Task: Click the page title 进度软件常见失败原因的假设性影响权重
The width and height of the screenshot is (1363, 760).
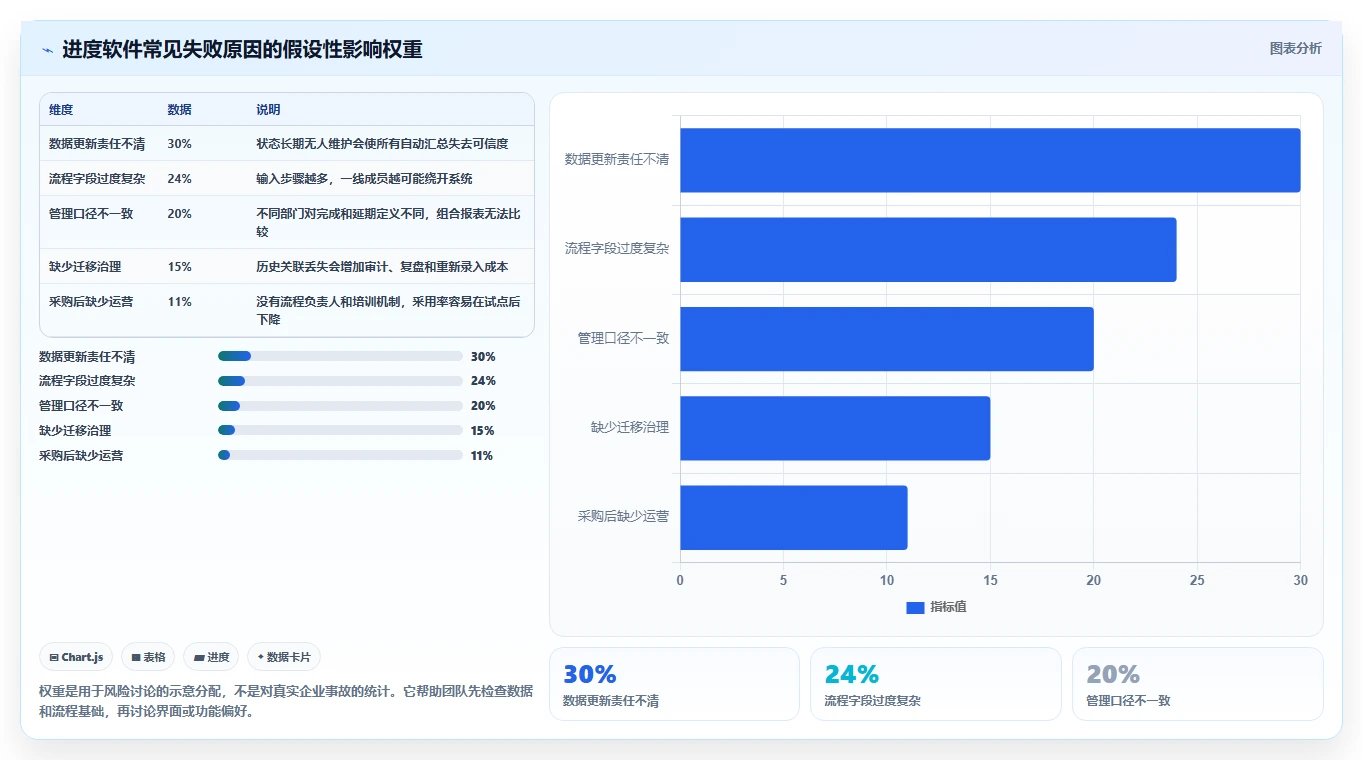Action: click(x=242, y=49)
